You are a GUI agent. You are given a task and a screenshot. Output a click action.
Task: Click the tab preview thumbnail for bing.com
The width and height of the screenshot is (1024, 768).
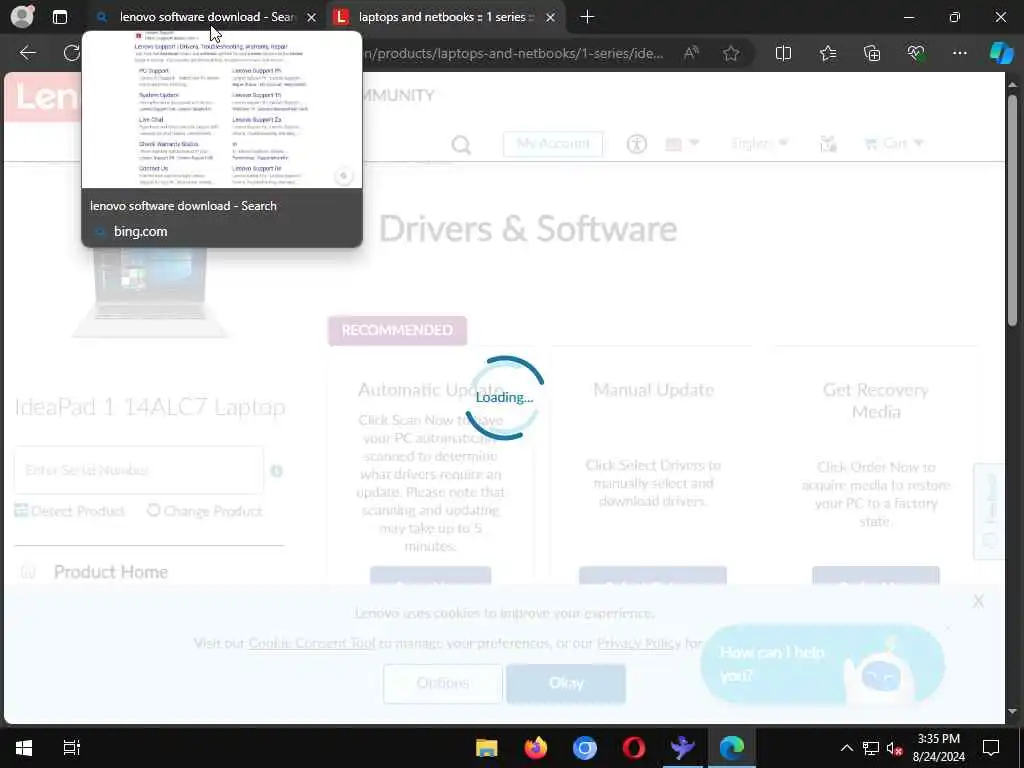coord(221,110)
